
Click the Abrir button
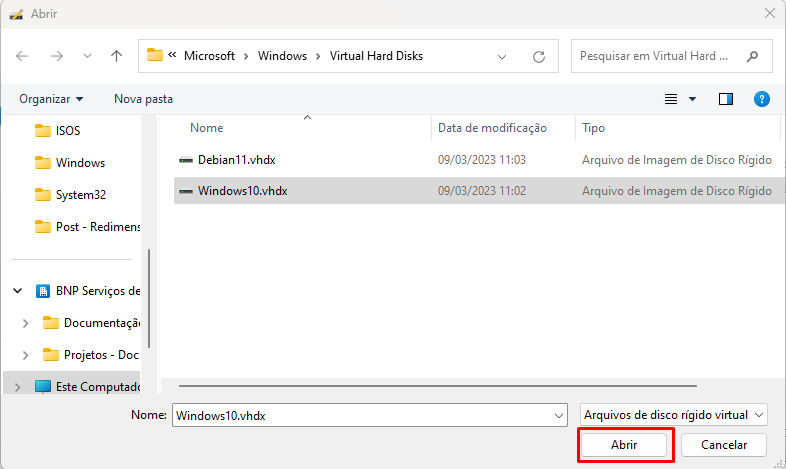624,444
